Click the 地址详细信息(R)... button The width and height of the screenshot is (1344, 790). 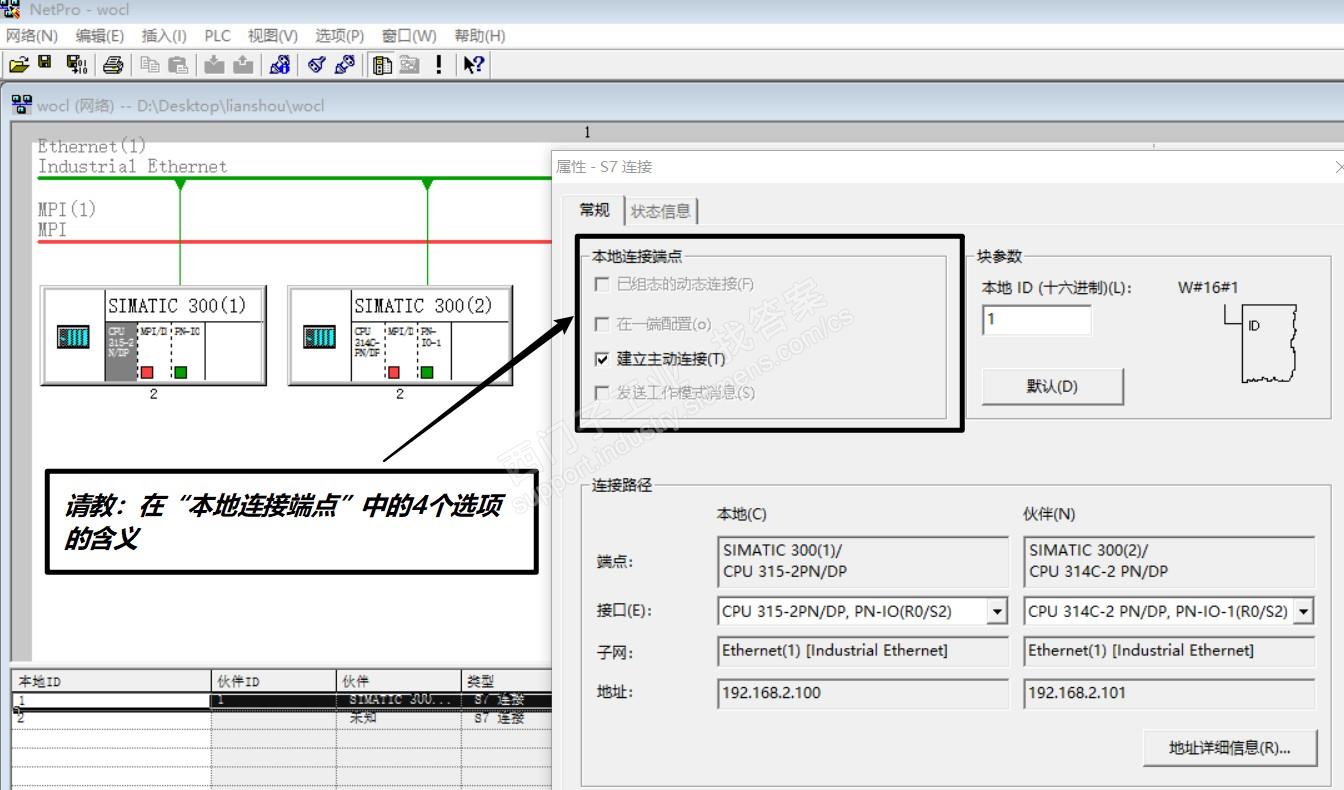(x=1230, y=748)
